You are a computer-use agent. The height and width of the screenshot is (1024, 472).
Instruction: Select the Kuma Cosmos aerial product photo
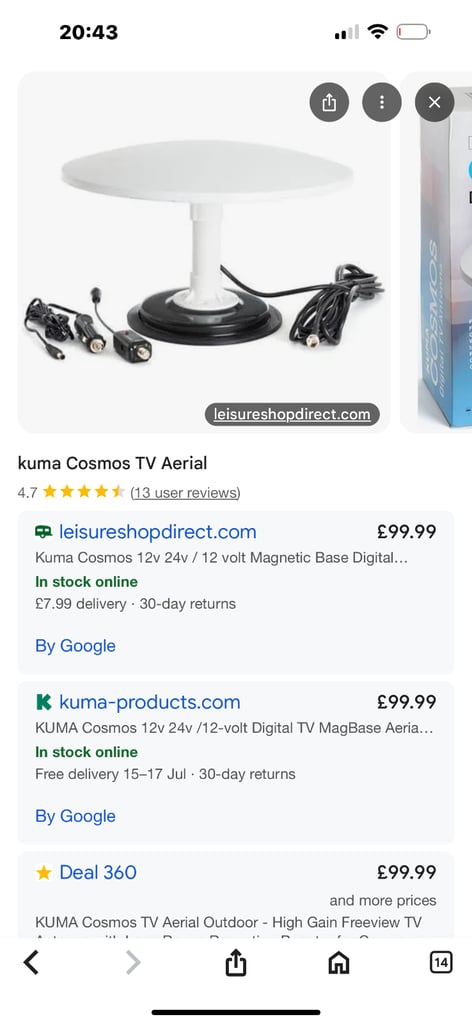pos(204,252)
